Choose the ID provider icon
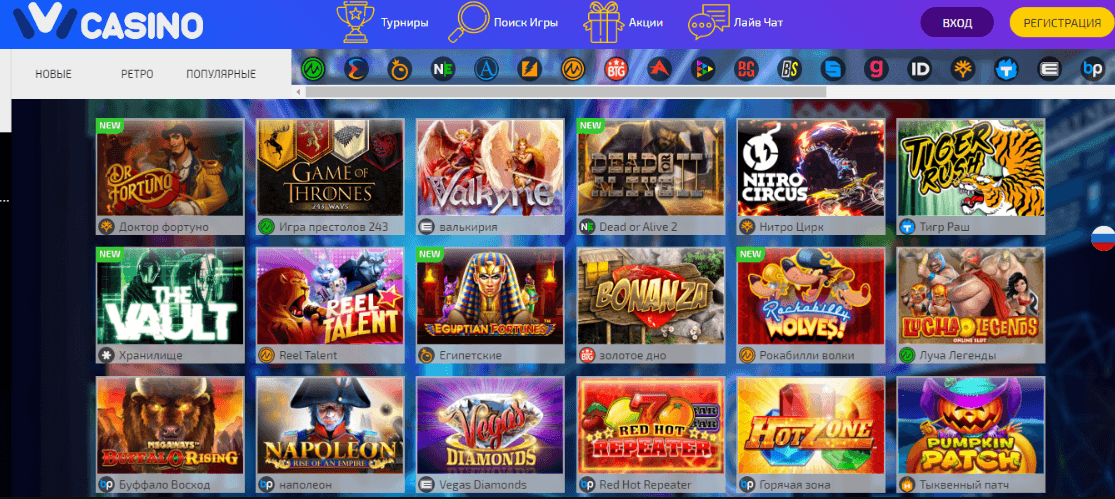 pyautogui.click(x=919, y=69)
